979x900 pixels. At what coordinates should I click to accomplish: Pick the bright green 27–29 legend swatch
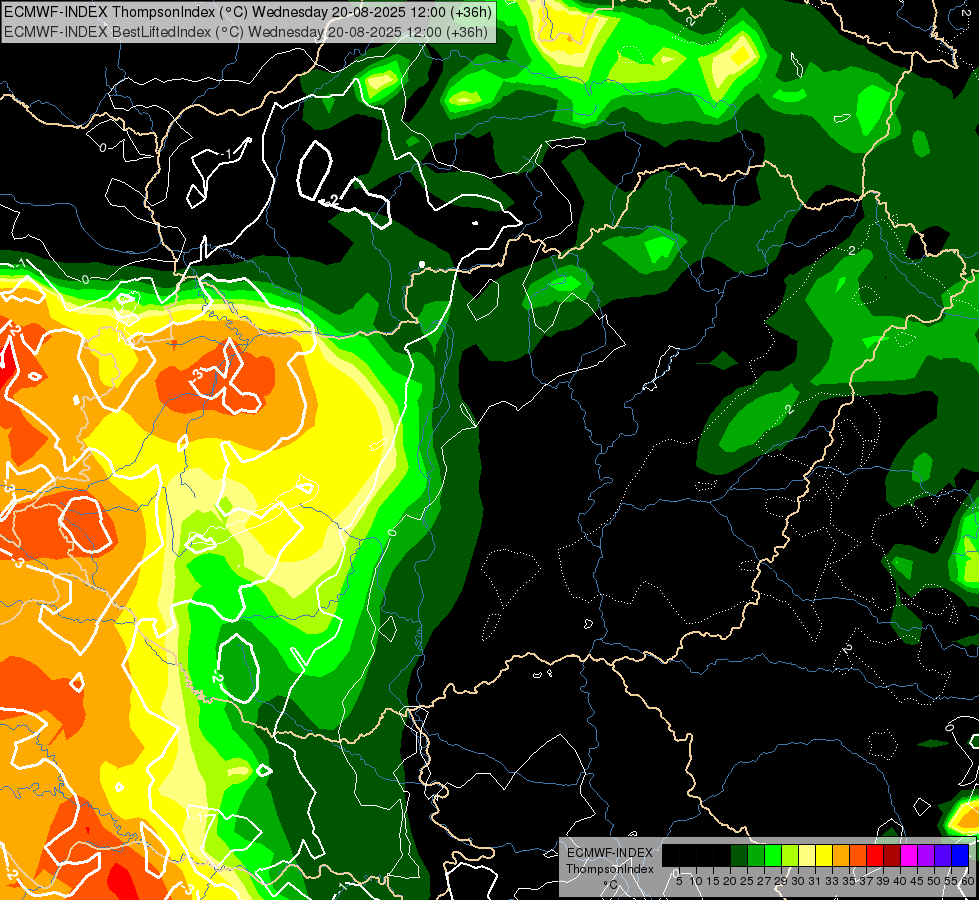(x=773, y=855)
